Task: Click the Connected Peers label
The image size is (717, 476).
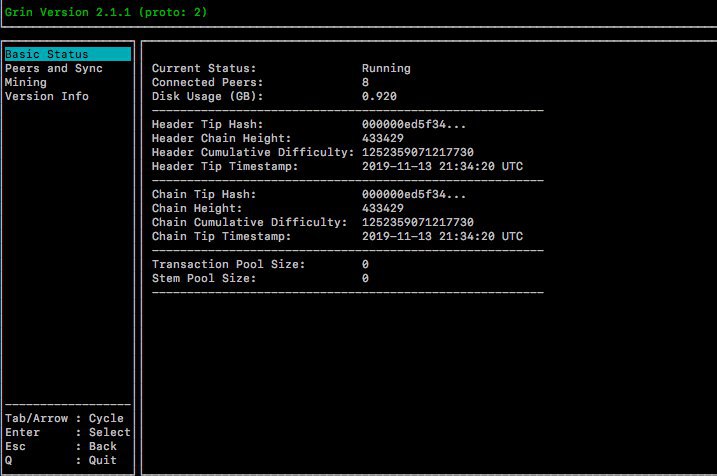Action: pyautogui.click(x=208, y=82)
